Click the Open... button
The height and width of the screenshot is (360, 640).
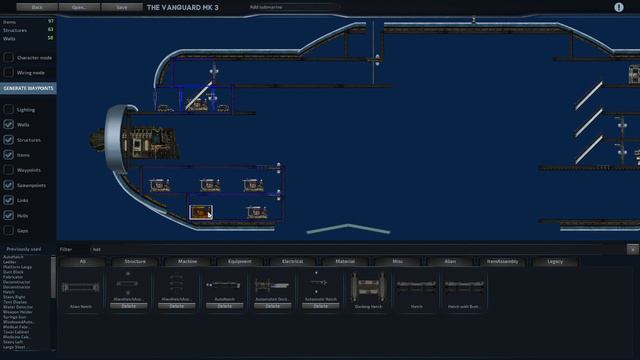pyautogui.click(x=79, y=7)
